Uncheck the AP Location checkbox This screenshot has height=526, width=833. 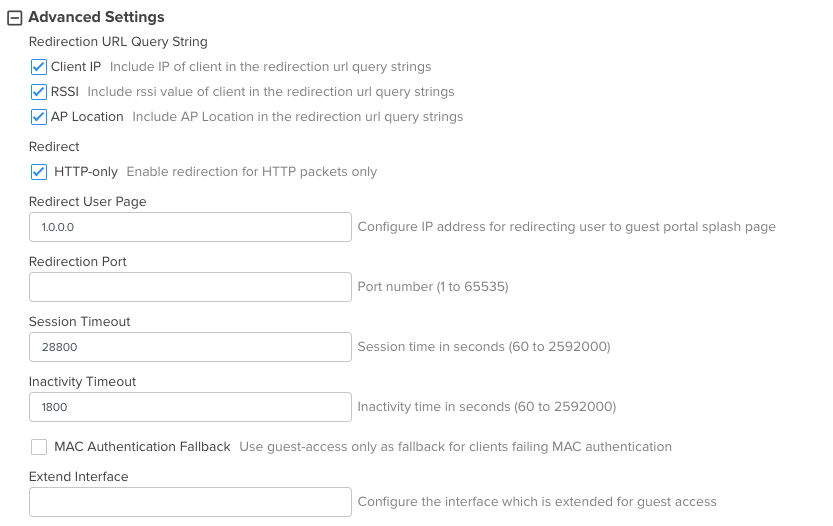tap(39, 117)
